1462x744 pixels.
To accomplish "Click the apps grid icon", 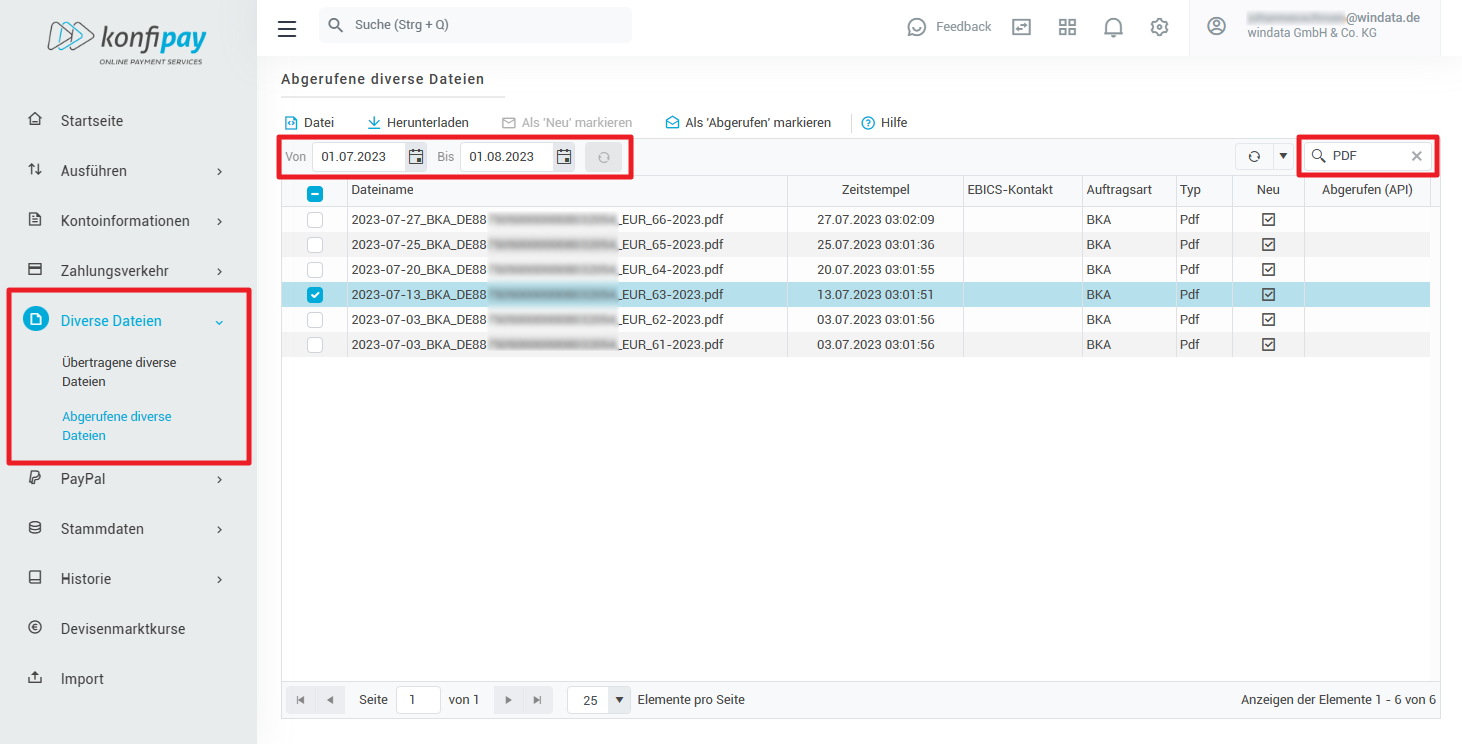I will 1067,27.
